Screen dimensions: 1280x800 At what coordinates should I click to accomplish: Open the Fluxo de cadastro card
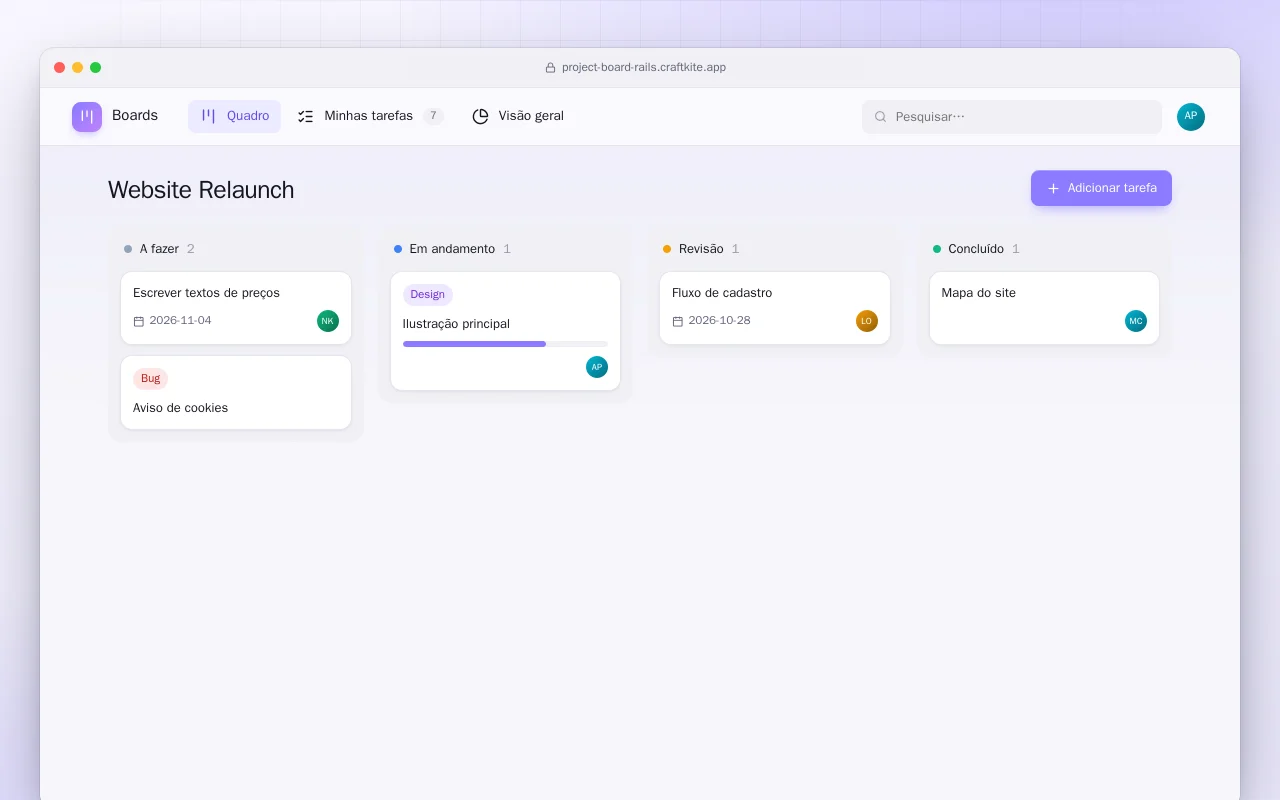[x=775, y=308]
